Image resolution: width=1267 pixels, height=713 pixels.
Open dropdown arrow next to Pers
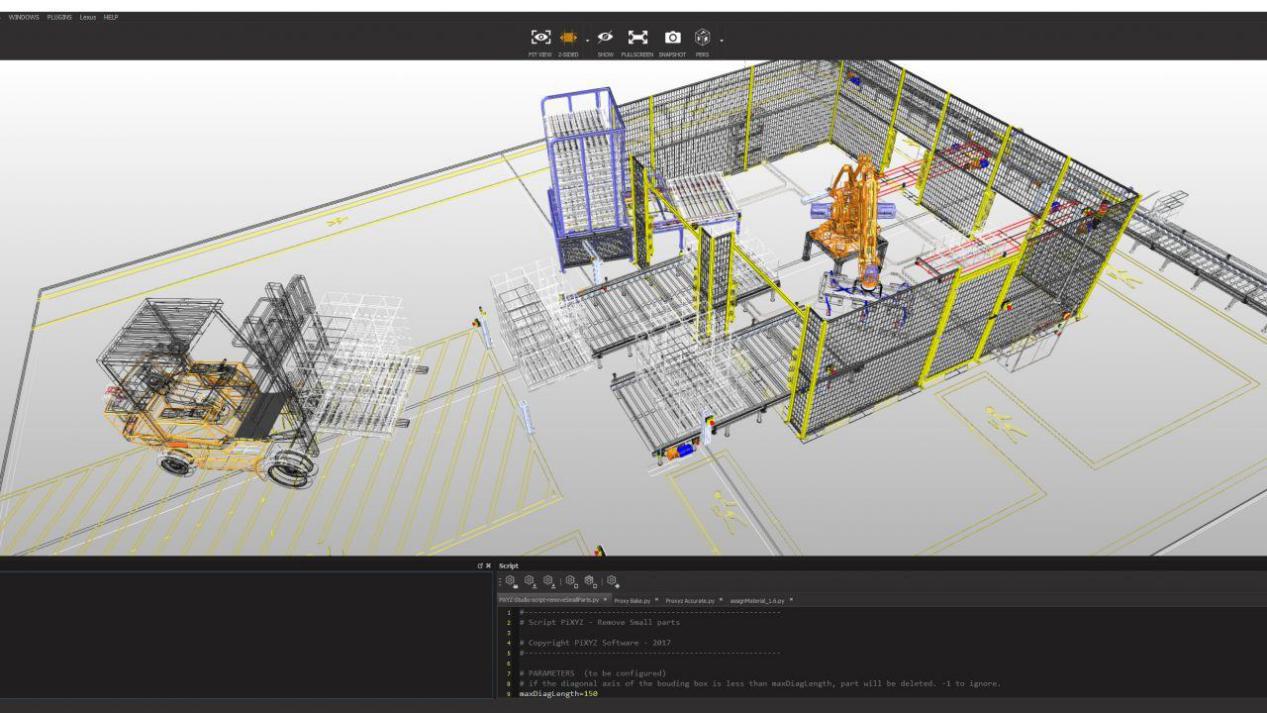pyautogui.click(x=720, y=41)
